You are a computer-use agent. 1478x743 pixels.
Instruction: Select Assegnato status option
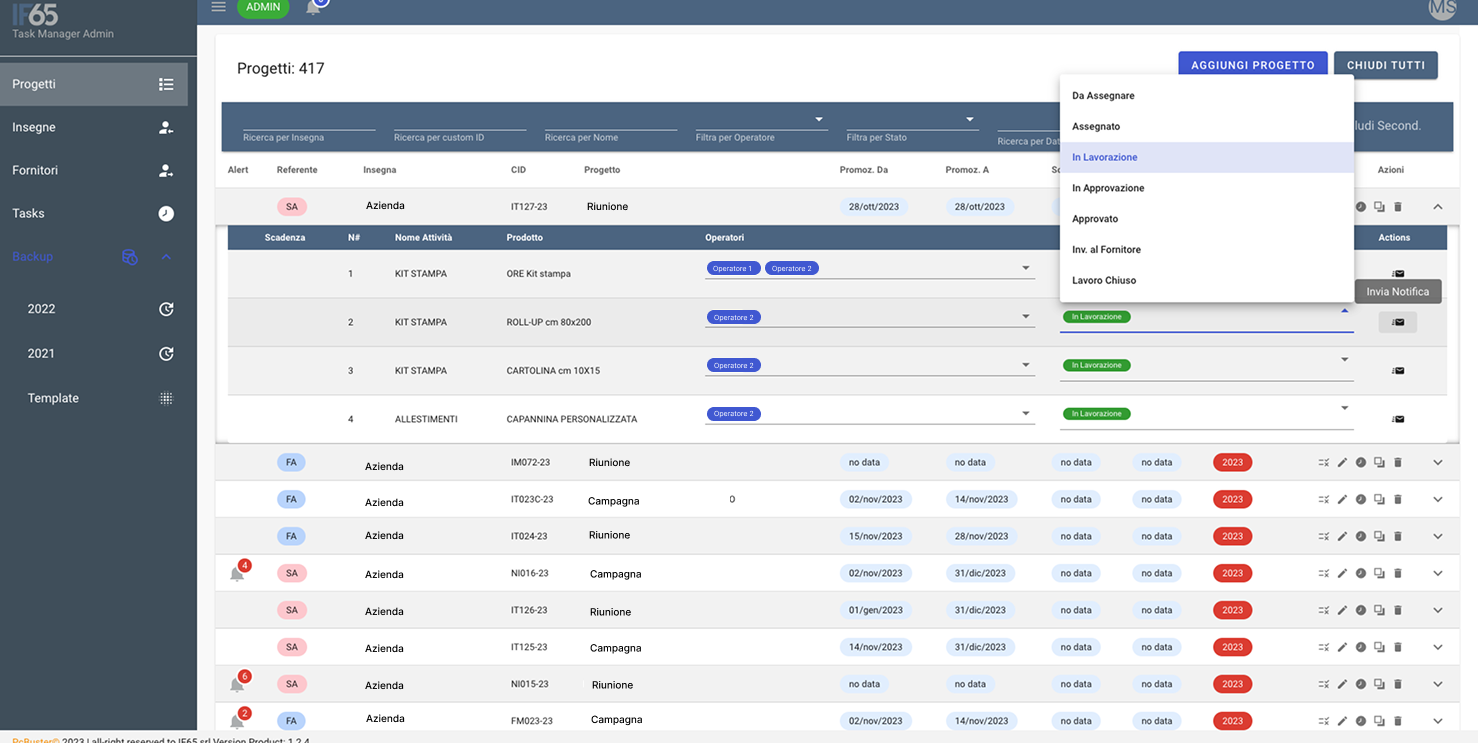pyautogui.click(x=1206, y=127)
